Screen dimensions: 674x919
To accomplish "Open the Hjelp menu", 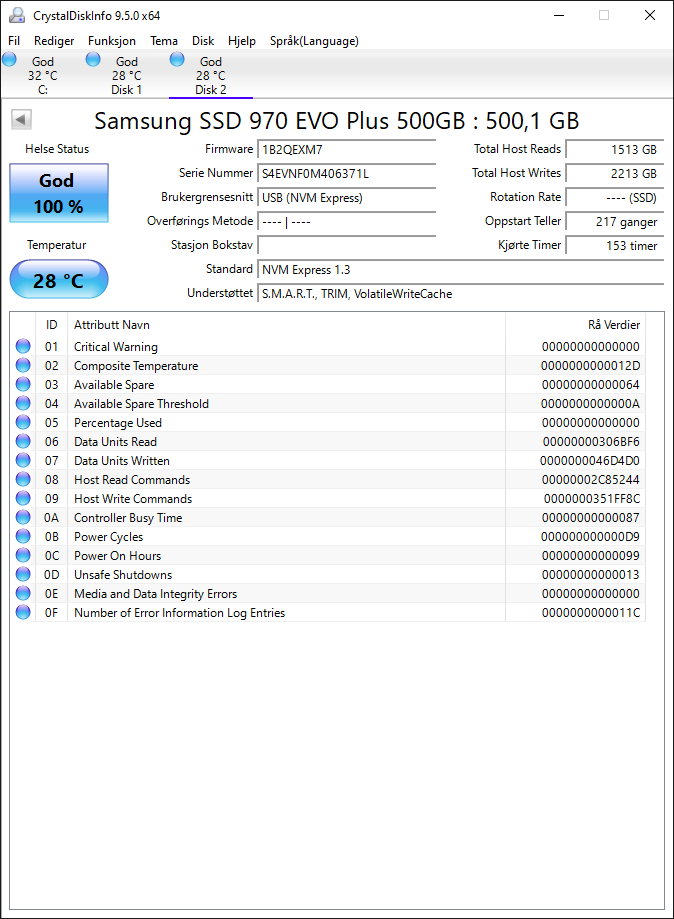I will coord(242,41).
